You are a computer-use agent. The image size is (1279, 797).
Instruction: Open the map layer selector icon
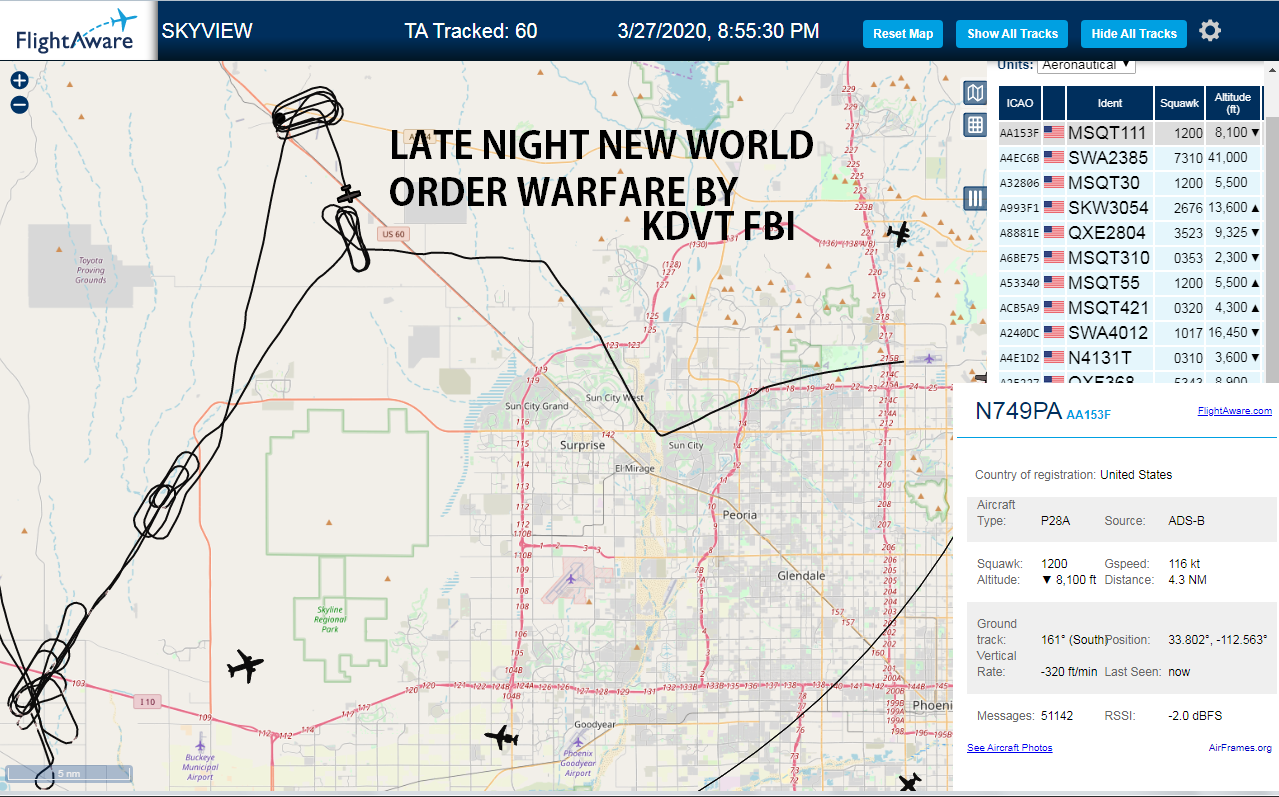pos(975,93)
